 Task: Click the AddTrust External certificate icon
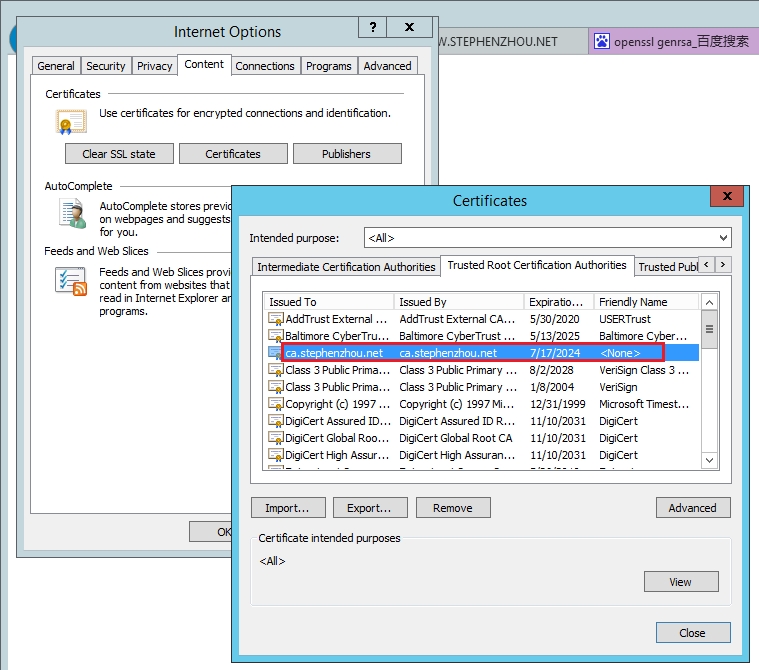tap(275, 319)
